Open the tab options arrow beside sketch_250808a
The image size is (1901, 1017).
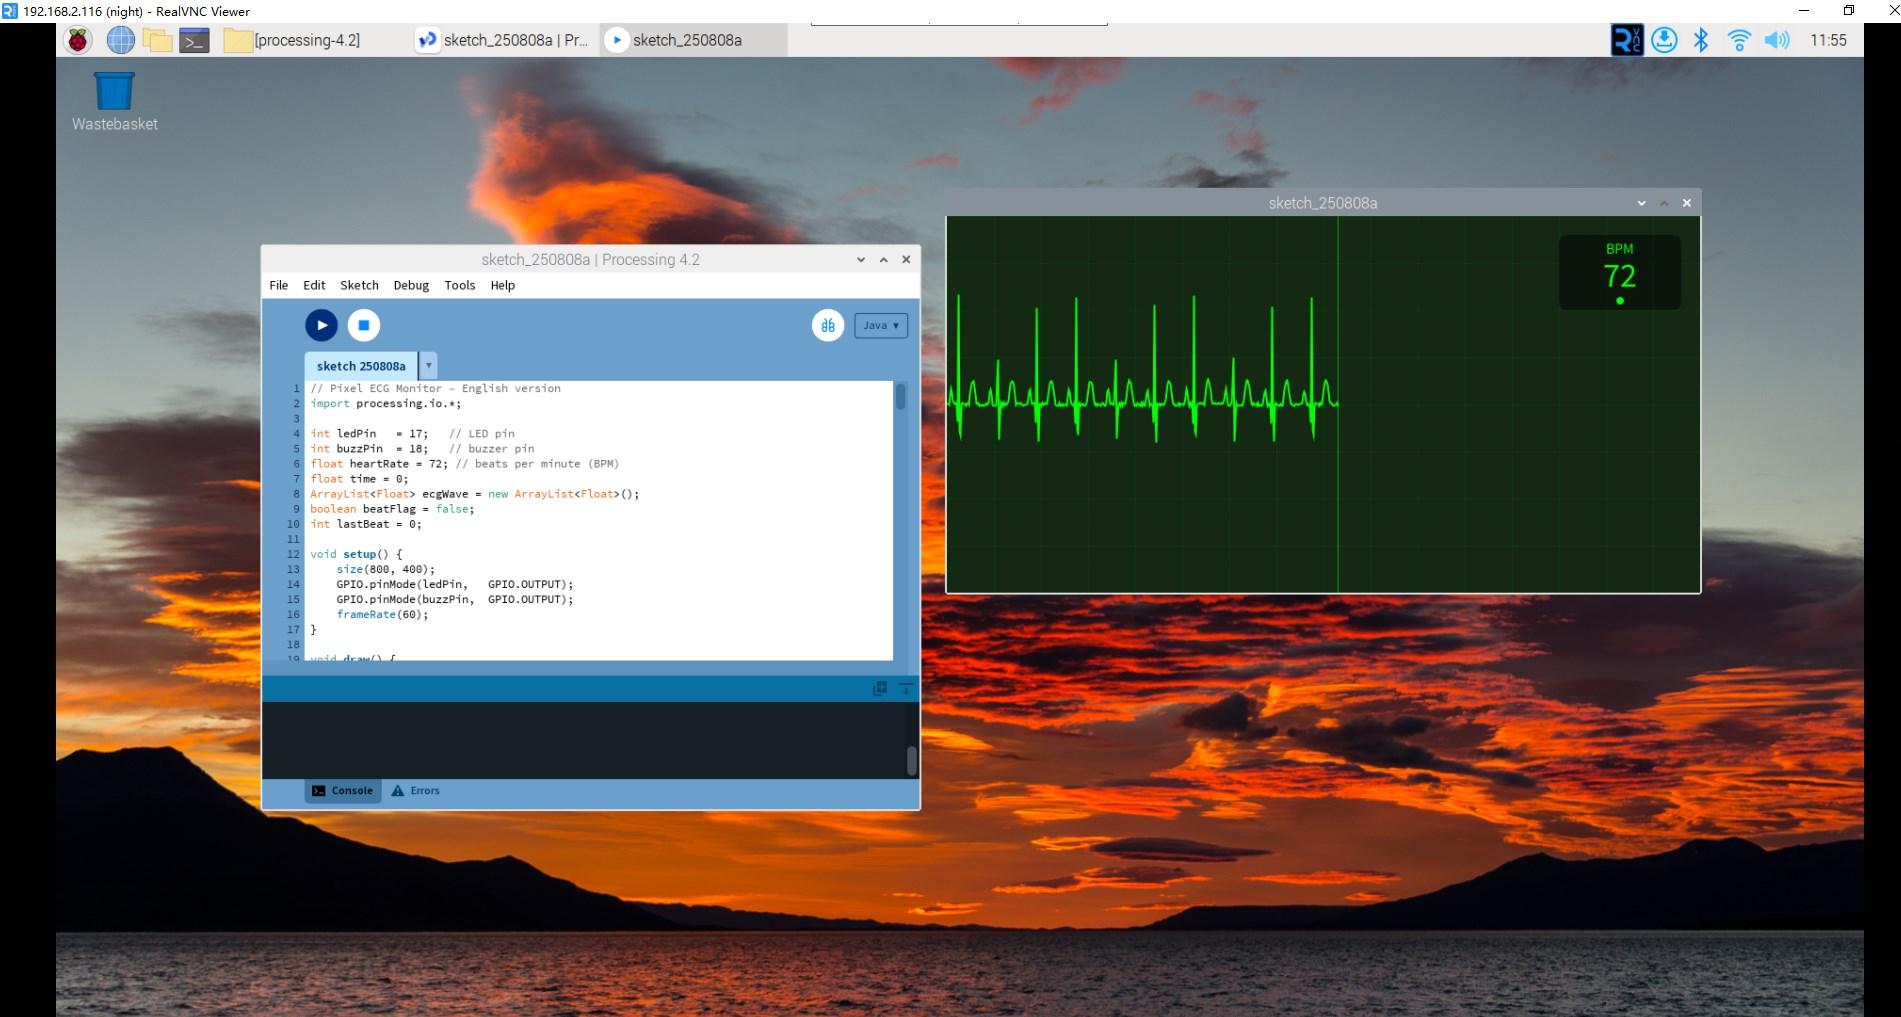tap(429, 366)
